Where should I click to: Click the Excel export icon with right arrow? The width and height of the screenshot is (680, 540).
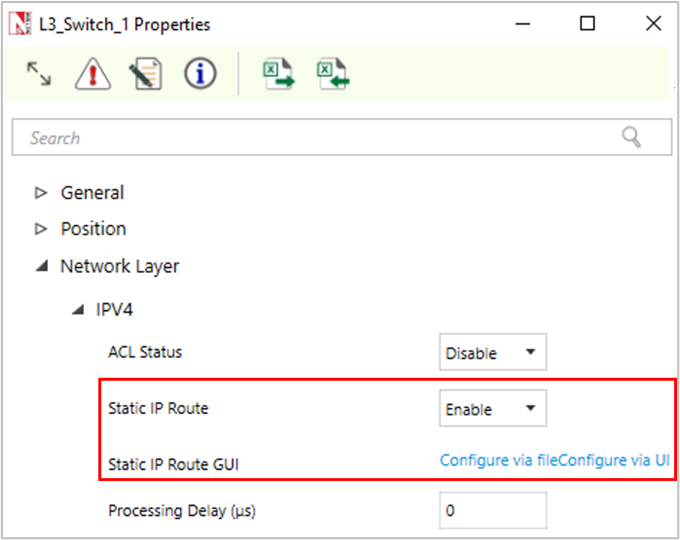click(278, 74)
